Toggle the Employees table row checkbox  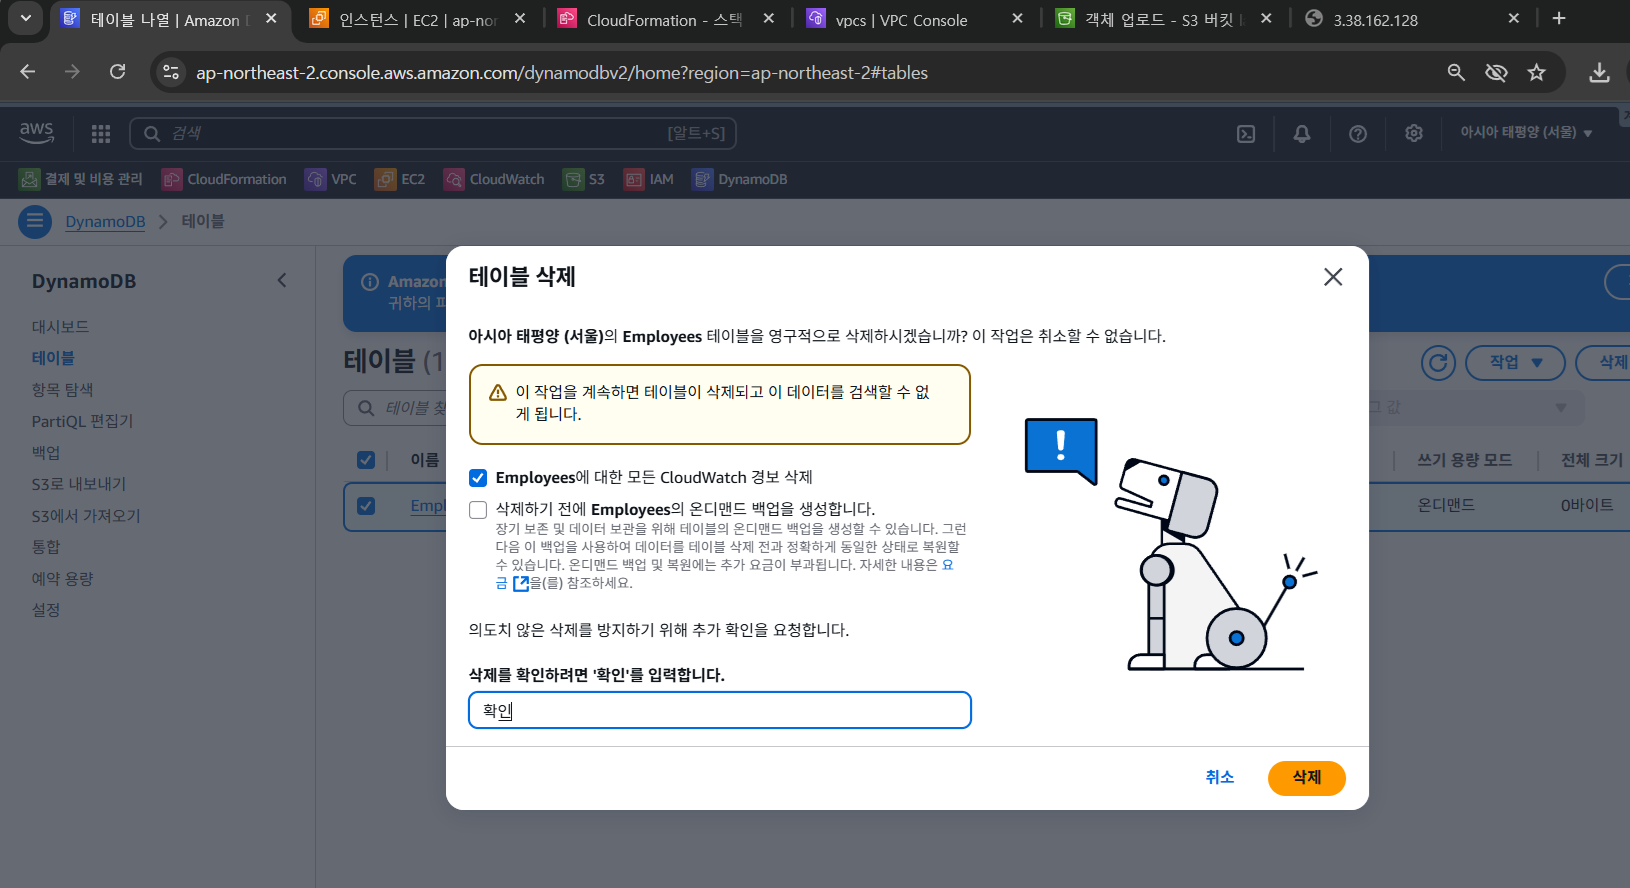[366, 506]
